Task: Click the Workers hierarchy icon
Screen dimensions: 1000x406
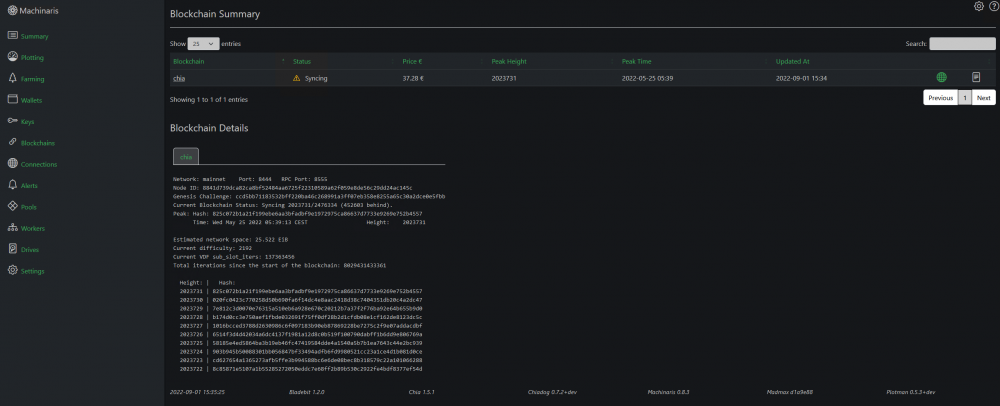Action: (x=12, y=228)
